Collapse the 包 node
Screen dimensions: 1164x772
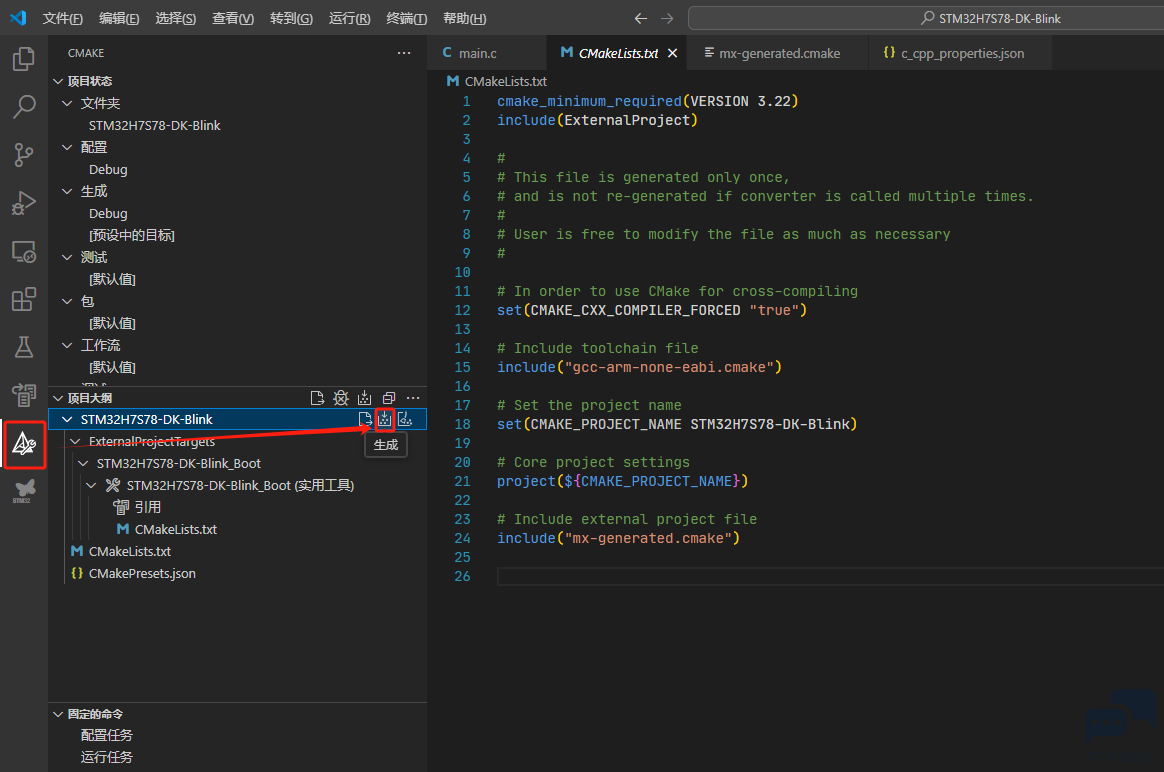67,301
